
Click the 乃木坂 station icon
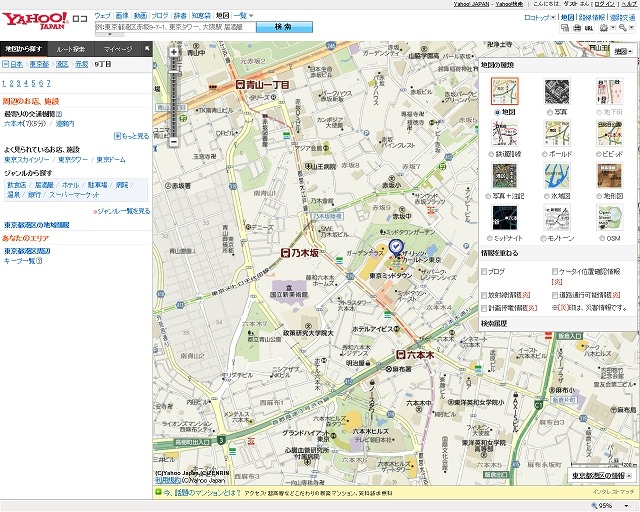pyautogui.click(x=286, y=253)
